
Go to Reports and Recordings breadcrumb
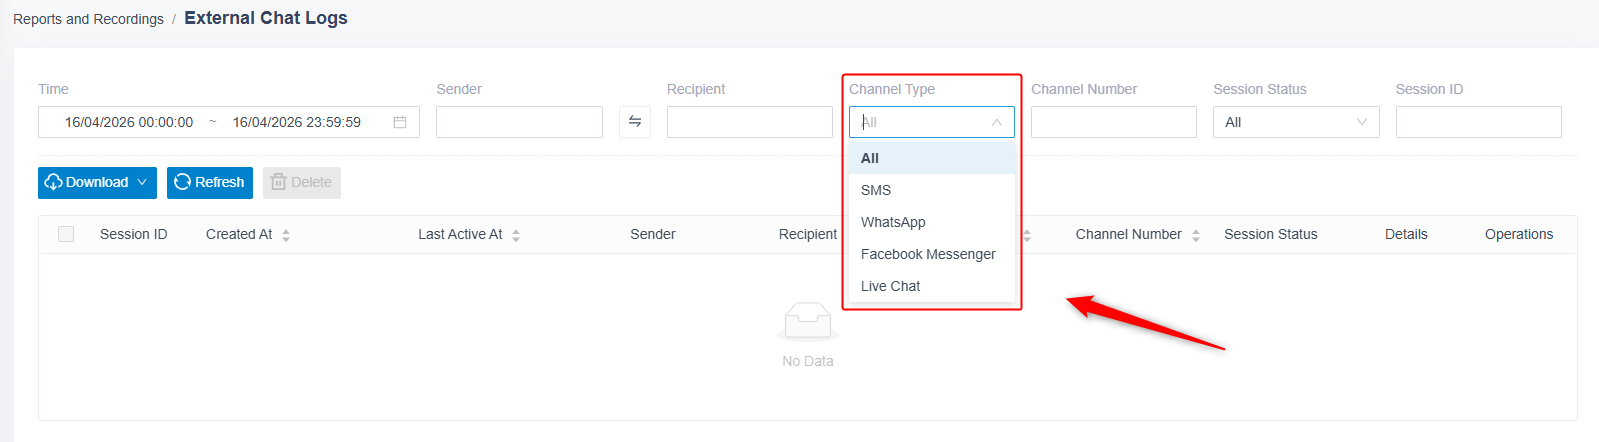(88, 19)
